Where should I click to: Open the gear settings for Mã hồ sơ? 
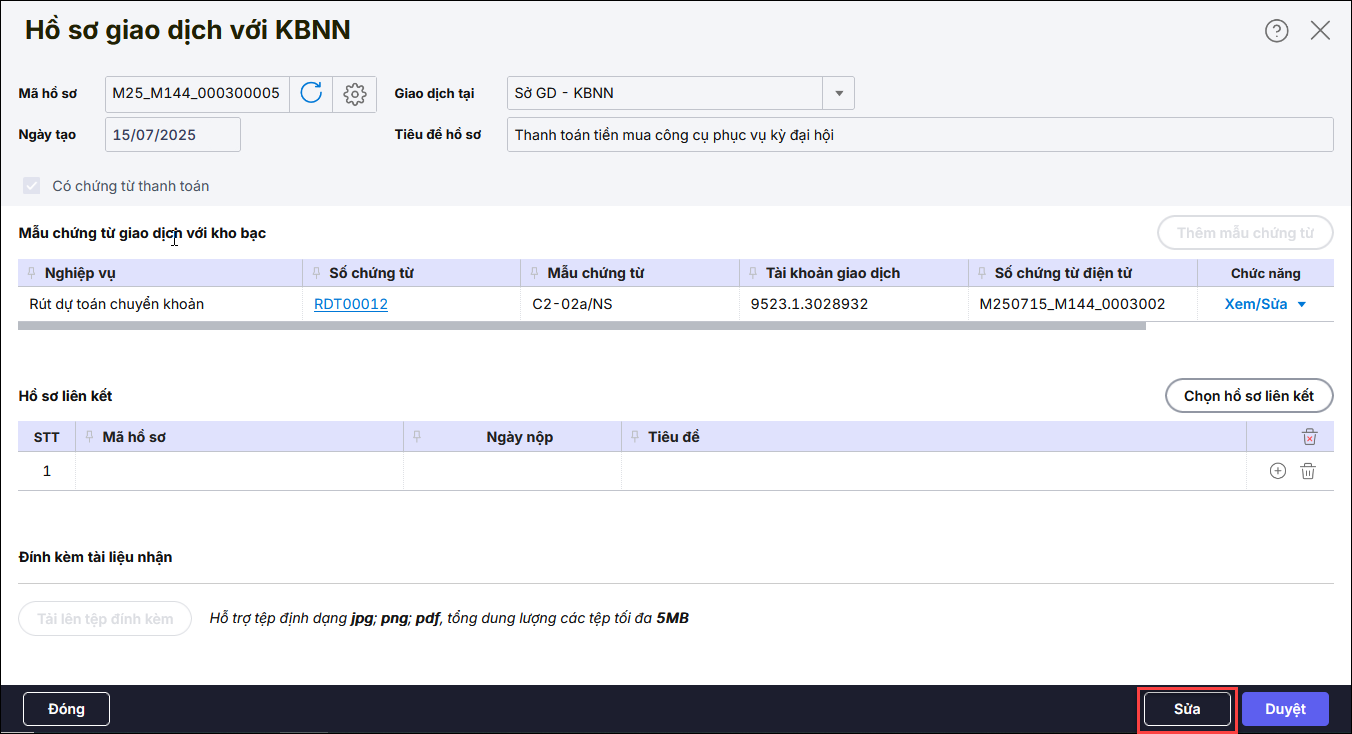click(x=354, y=94)
